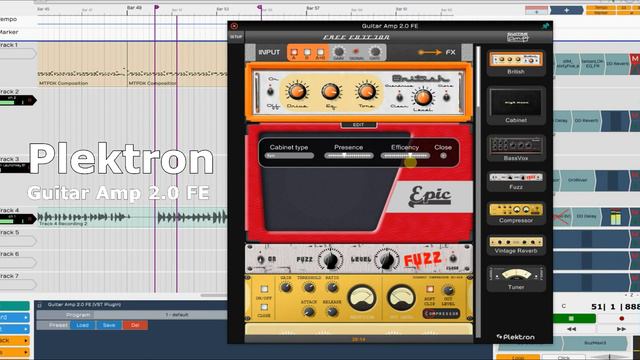Select the Cabinet module in the sidebar
This screenshot has width=640, height=360.
[x=516, y=106]
